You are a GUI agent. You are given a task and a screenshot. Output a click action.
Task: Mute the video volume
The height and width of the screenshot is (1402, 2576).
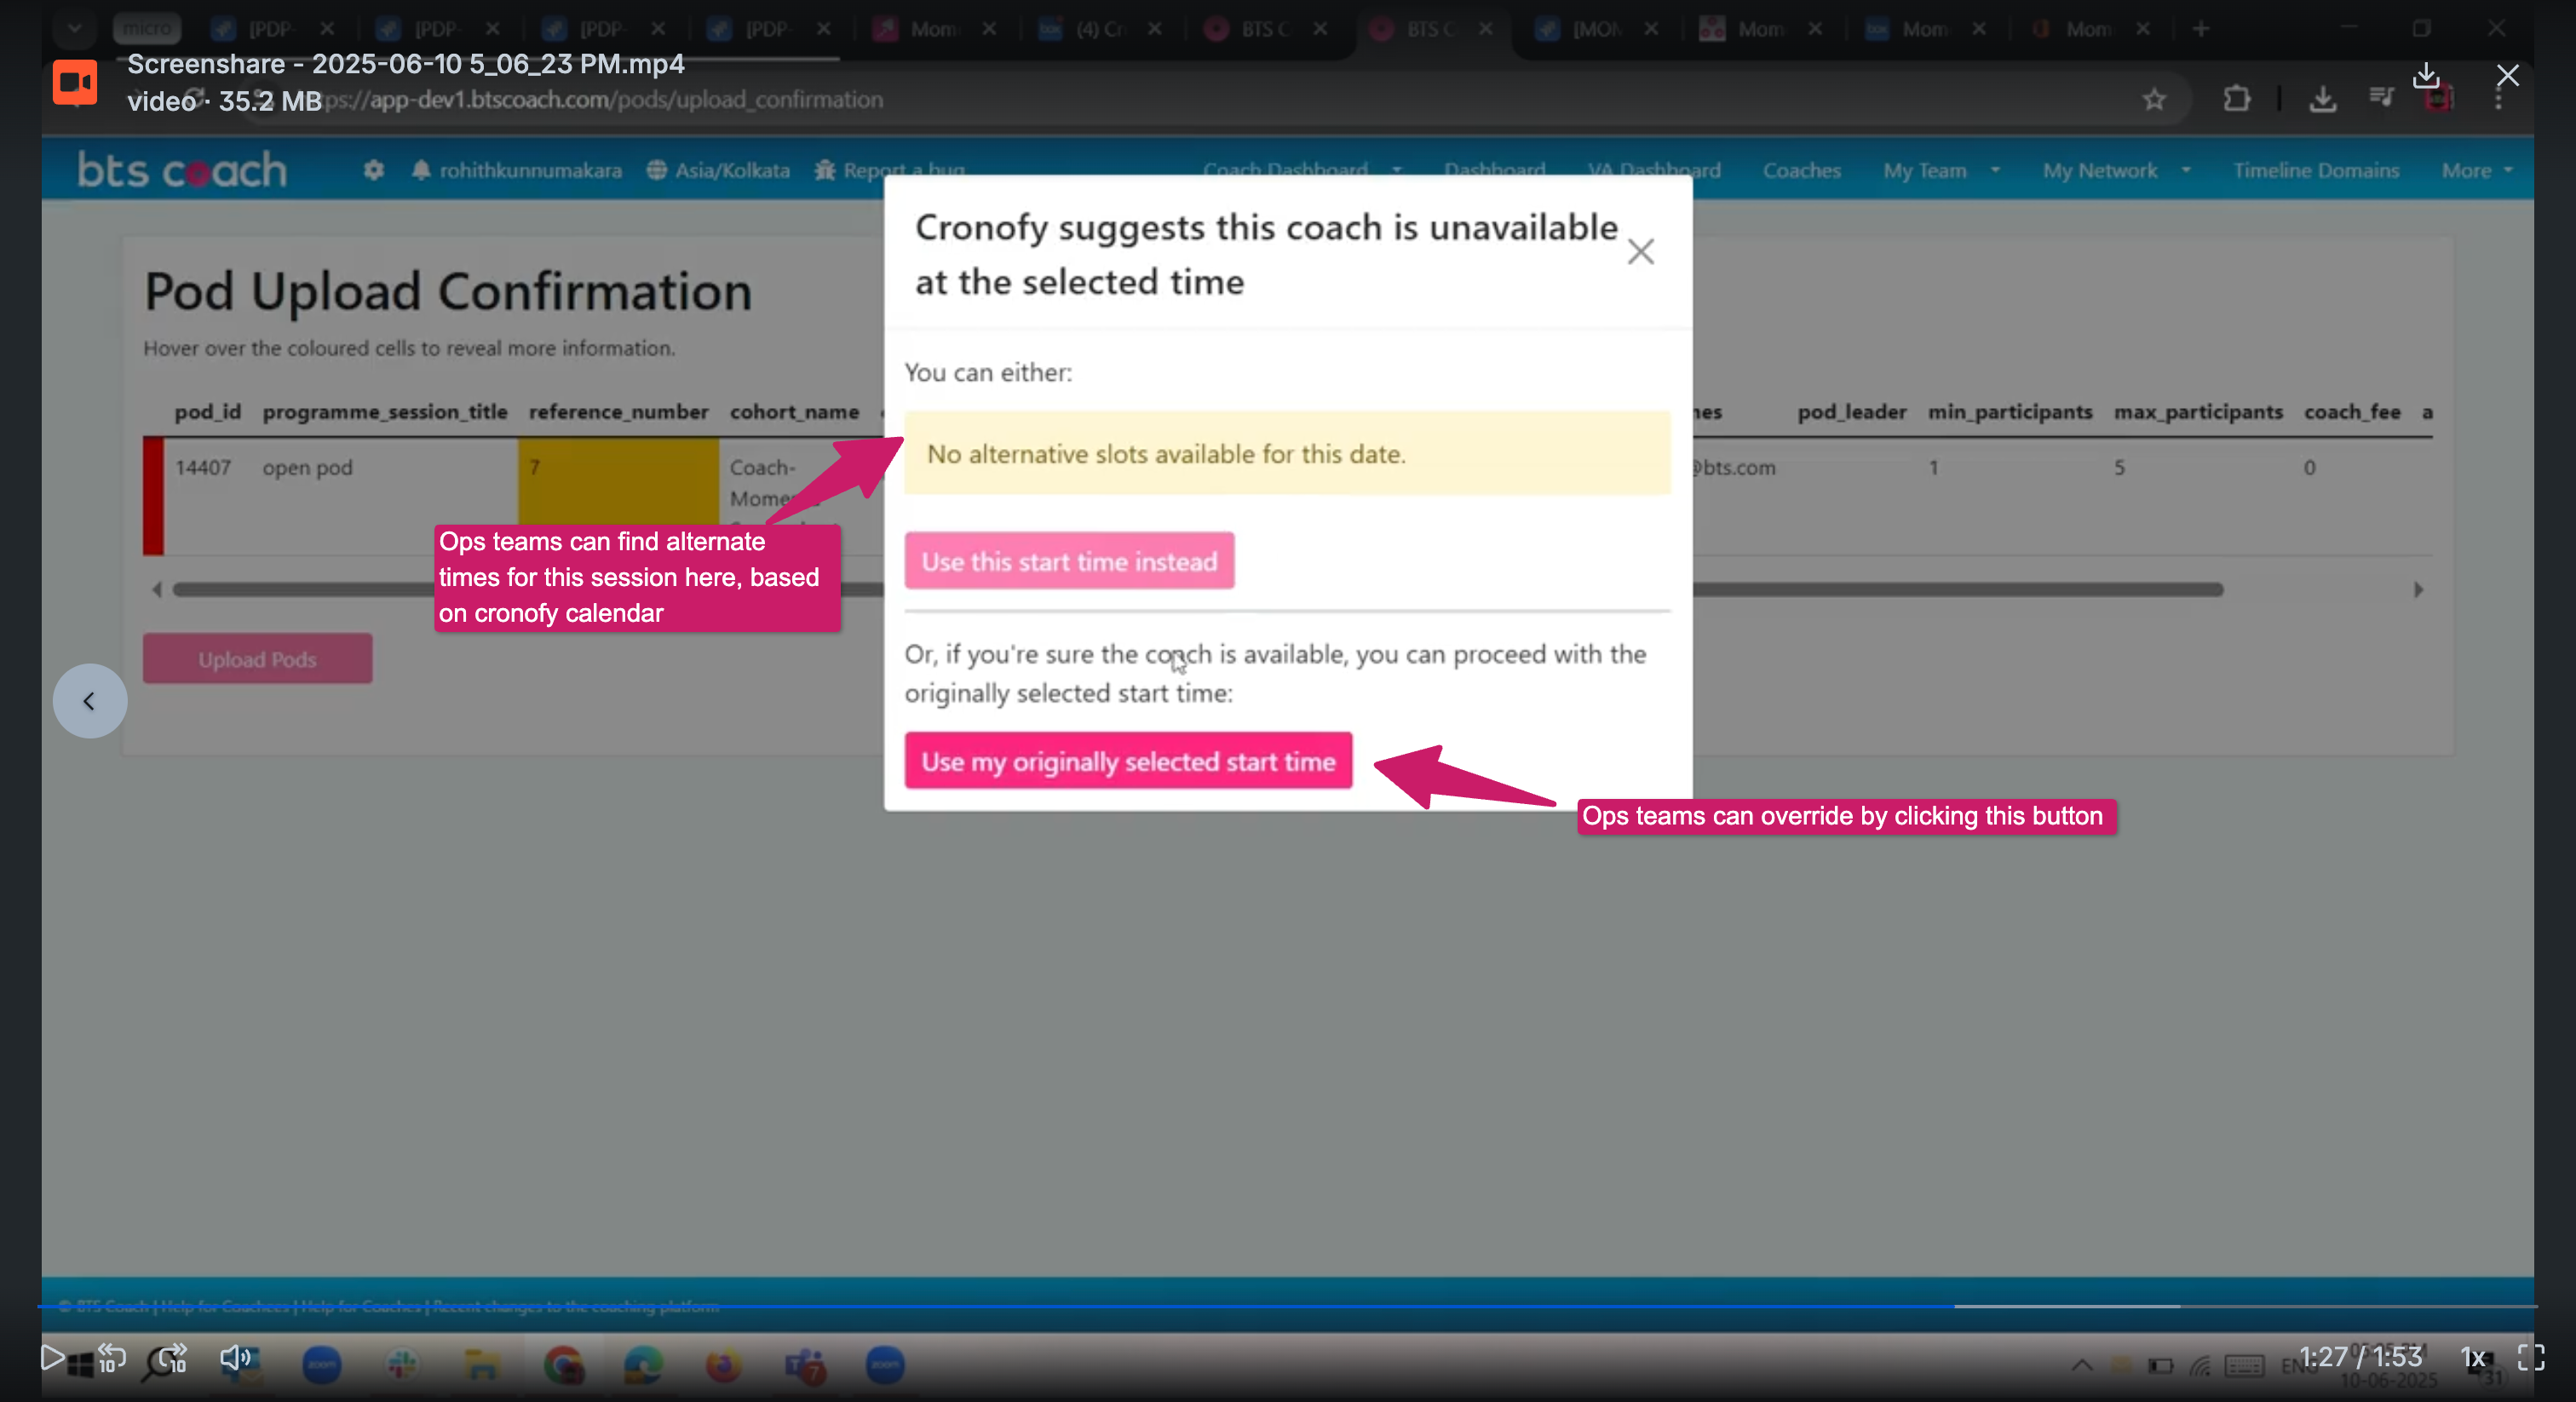point(234,1357)
